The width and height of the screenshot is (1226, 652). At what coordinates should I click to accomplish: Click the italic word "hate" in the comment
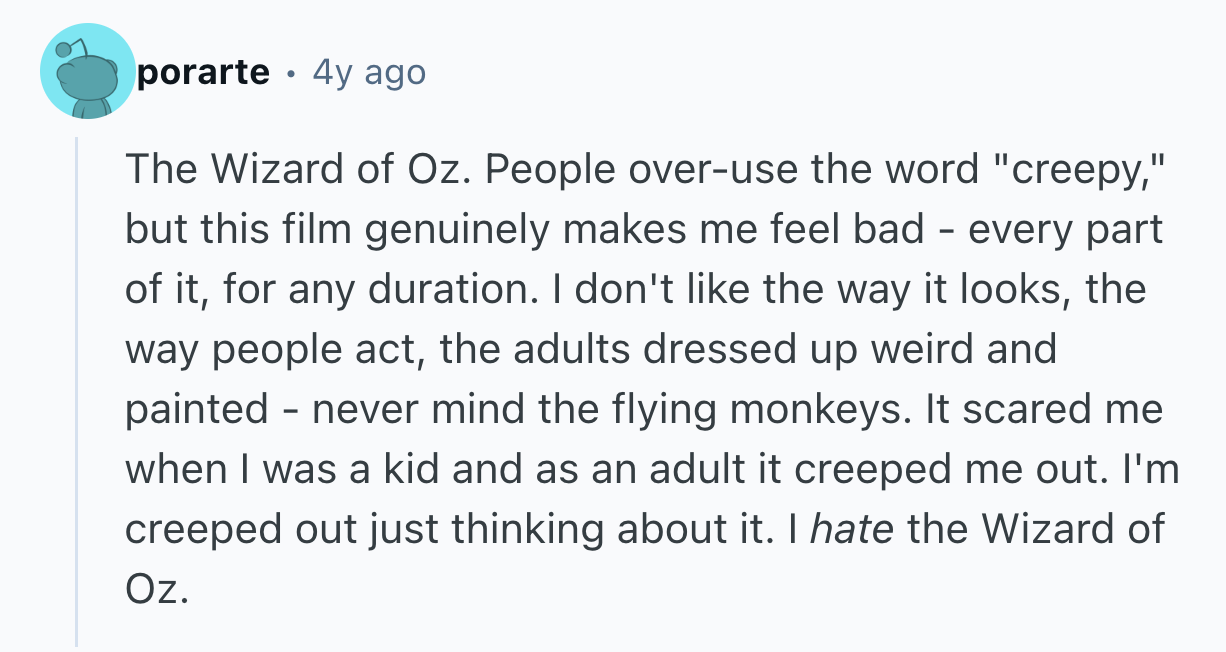pyautogui.click(x=853, y=529)
